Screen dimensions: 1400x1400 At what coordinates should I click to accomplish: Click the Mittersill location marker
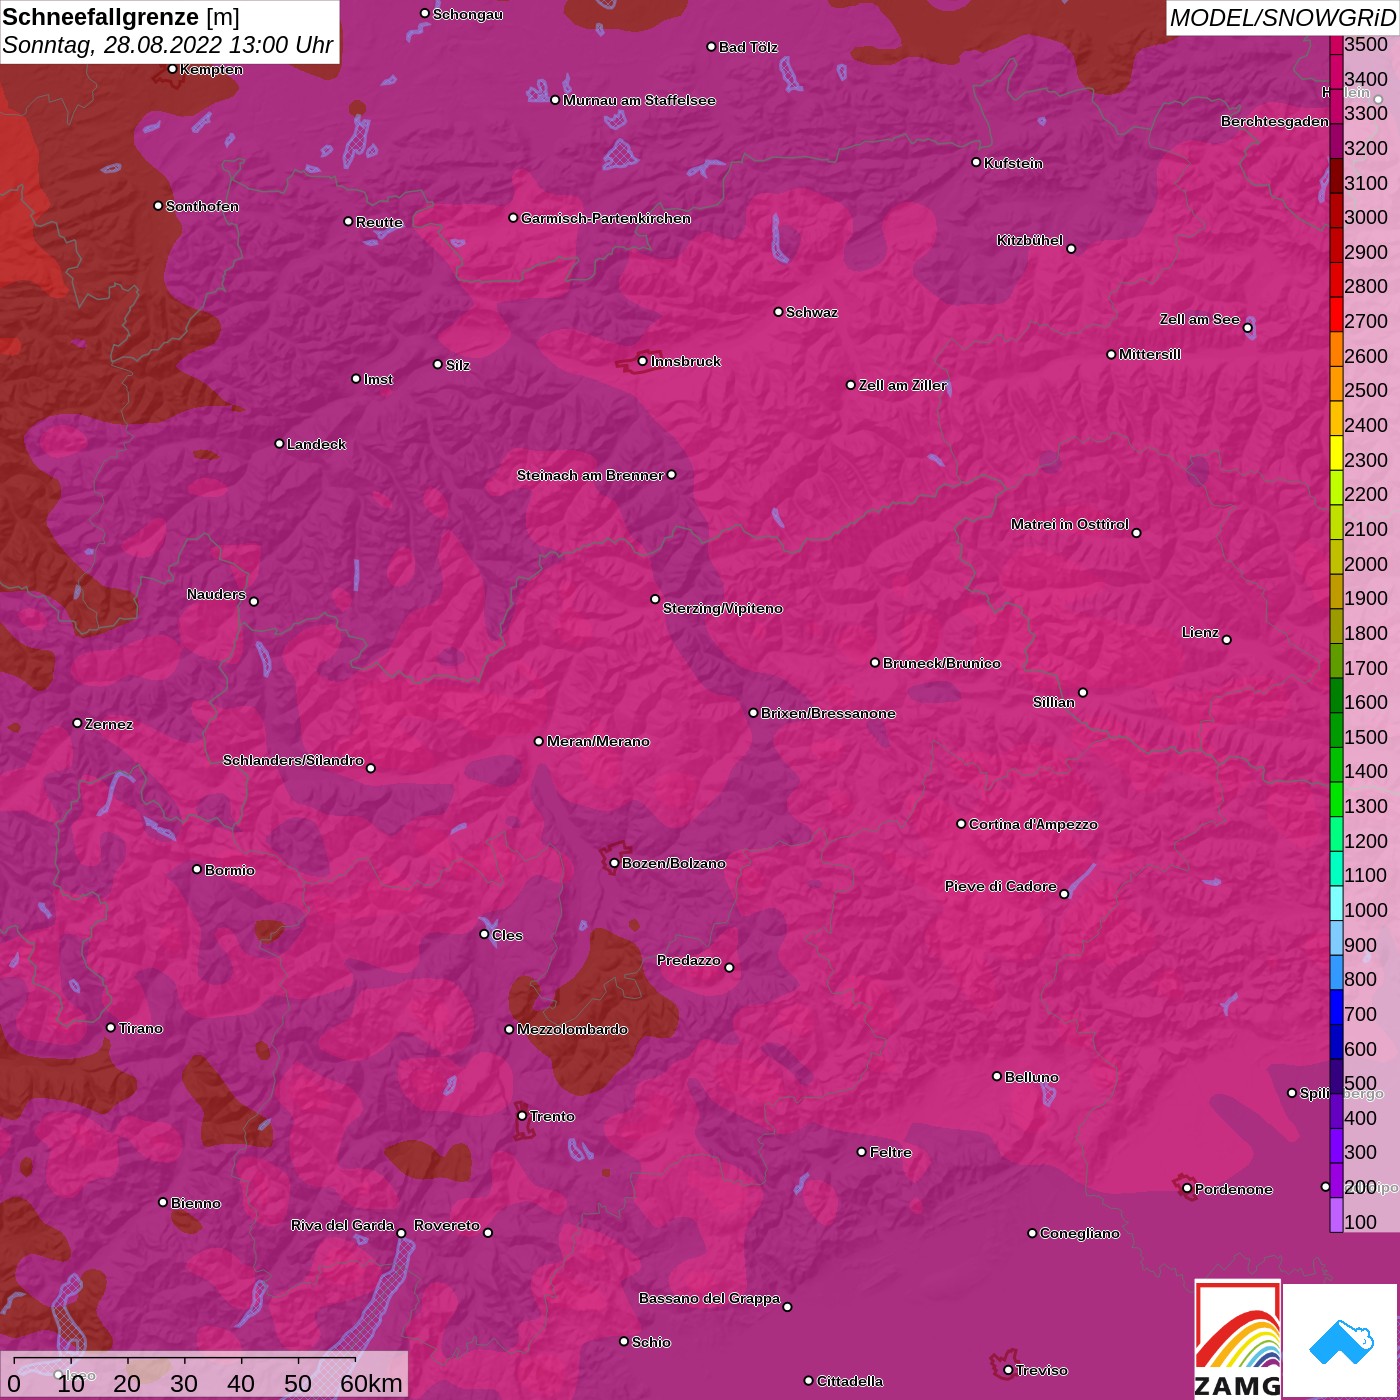(1111, 354)
